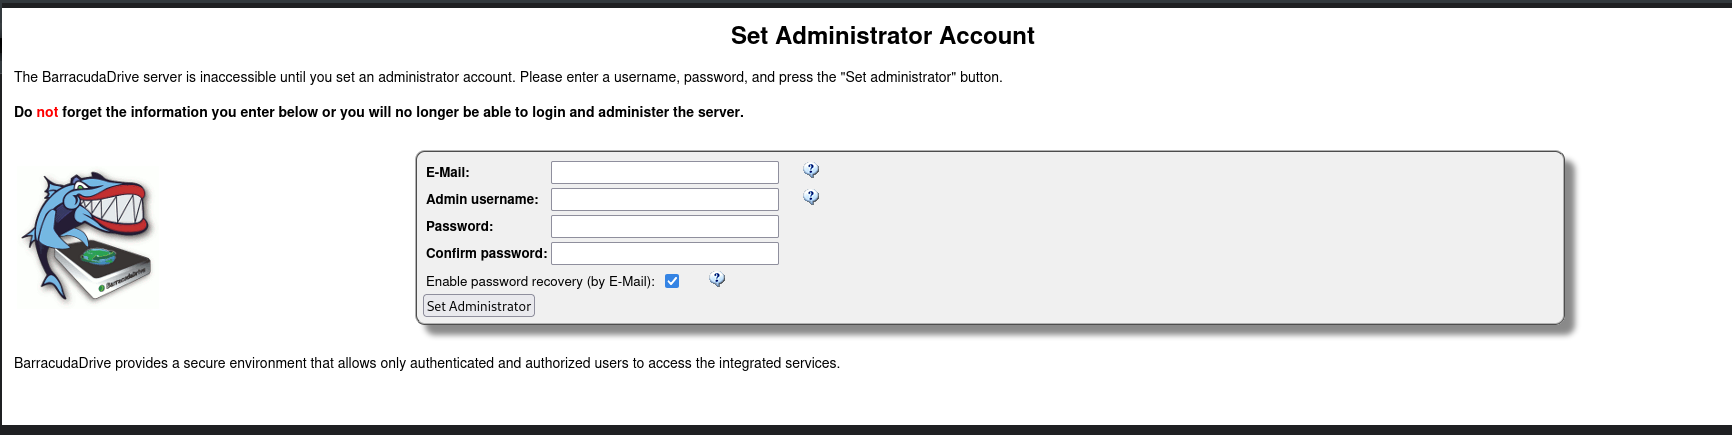This screenshot has width=1732, height=435.
Task: Focus the Admin username input field
Action: pos(665,199)
